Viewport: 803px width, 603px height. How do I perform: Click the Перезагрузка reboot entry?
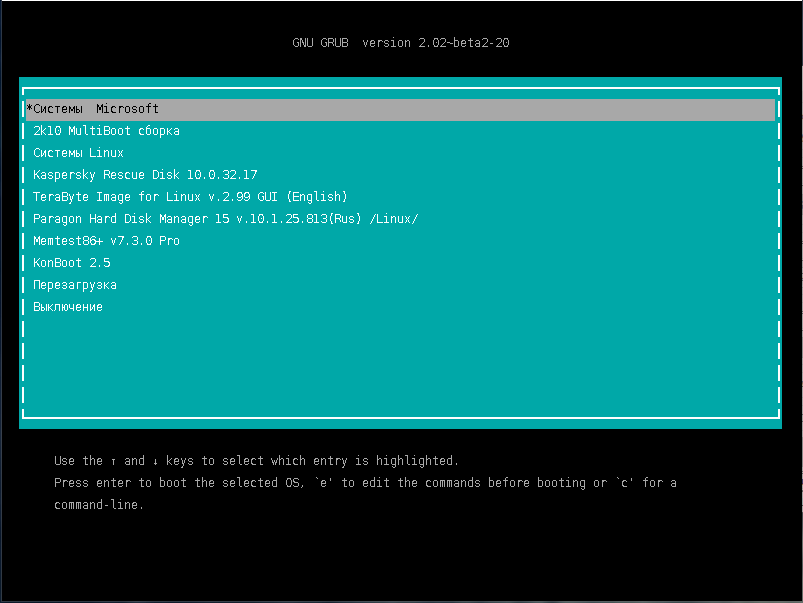click(x=75, y=285)
